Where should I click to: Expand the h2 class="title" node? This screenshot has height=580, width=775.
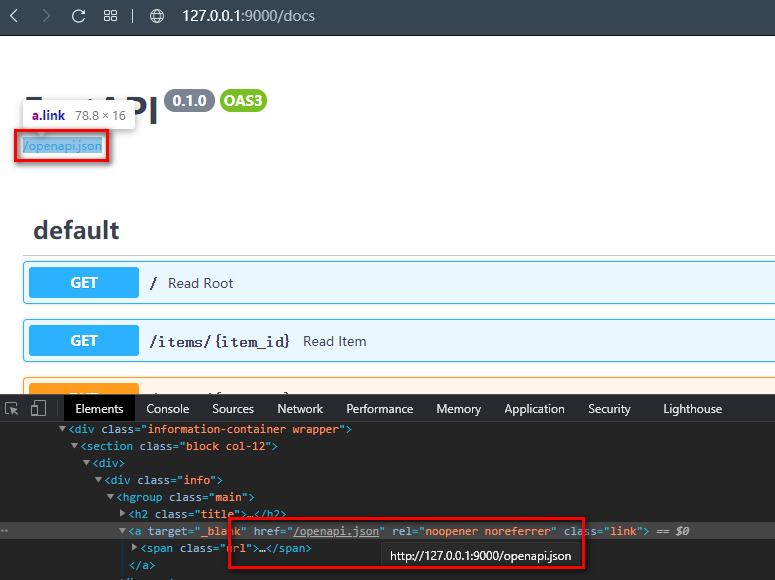pyautogui.click(x=123, y=514)
